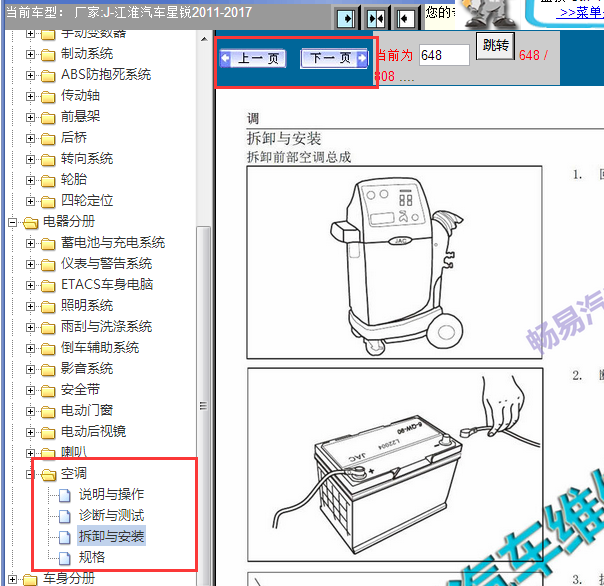Go to previous page with 上一页
The width and height of the screenshot is (604, 586).
tap(252, 59)
